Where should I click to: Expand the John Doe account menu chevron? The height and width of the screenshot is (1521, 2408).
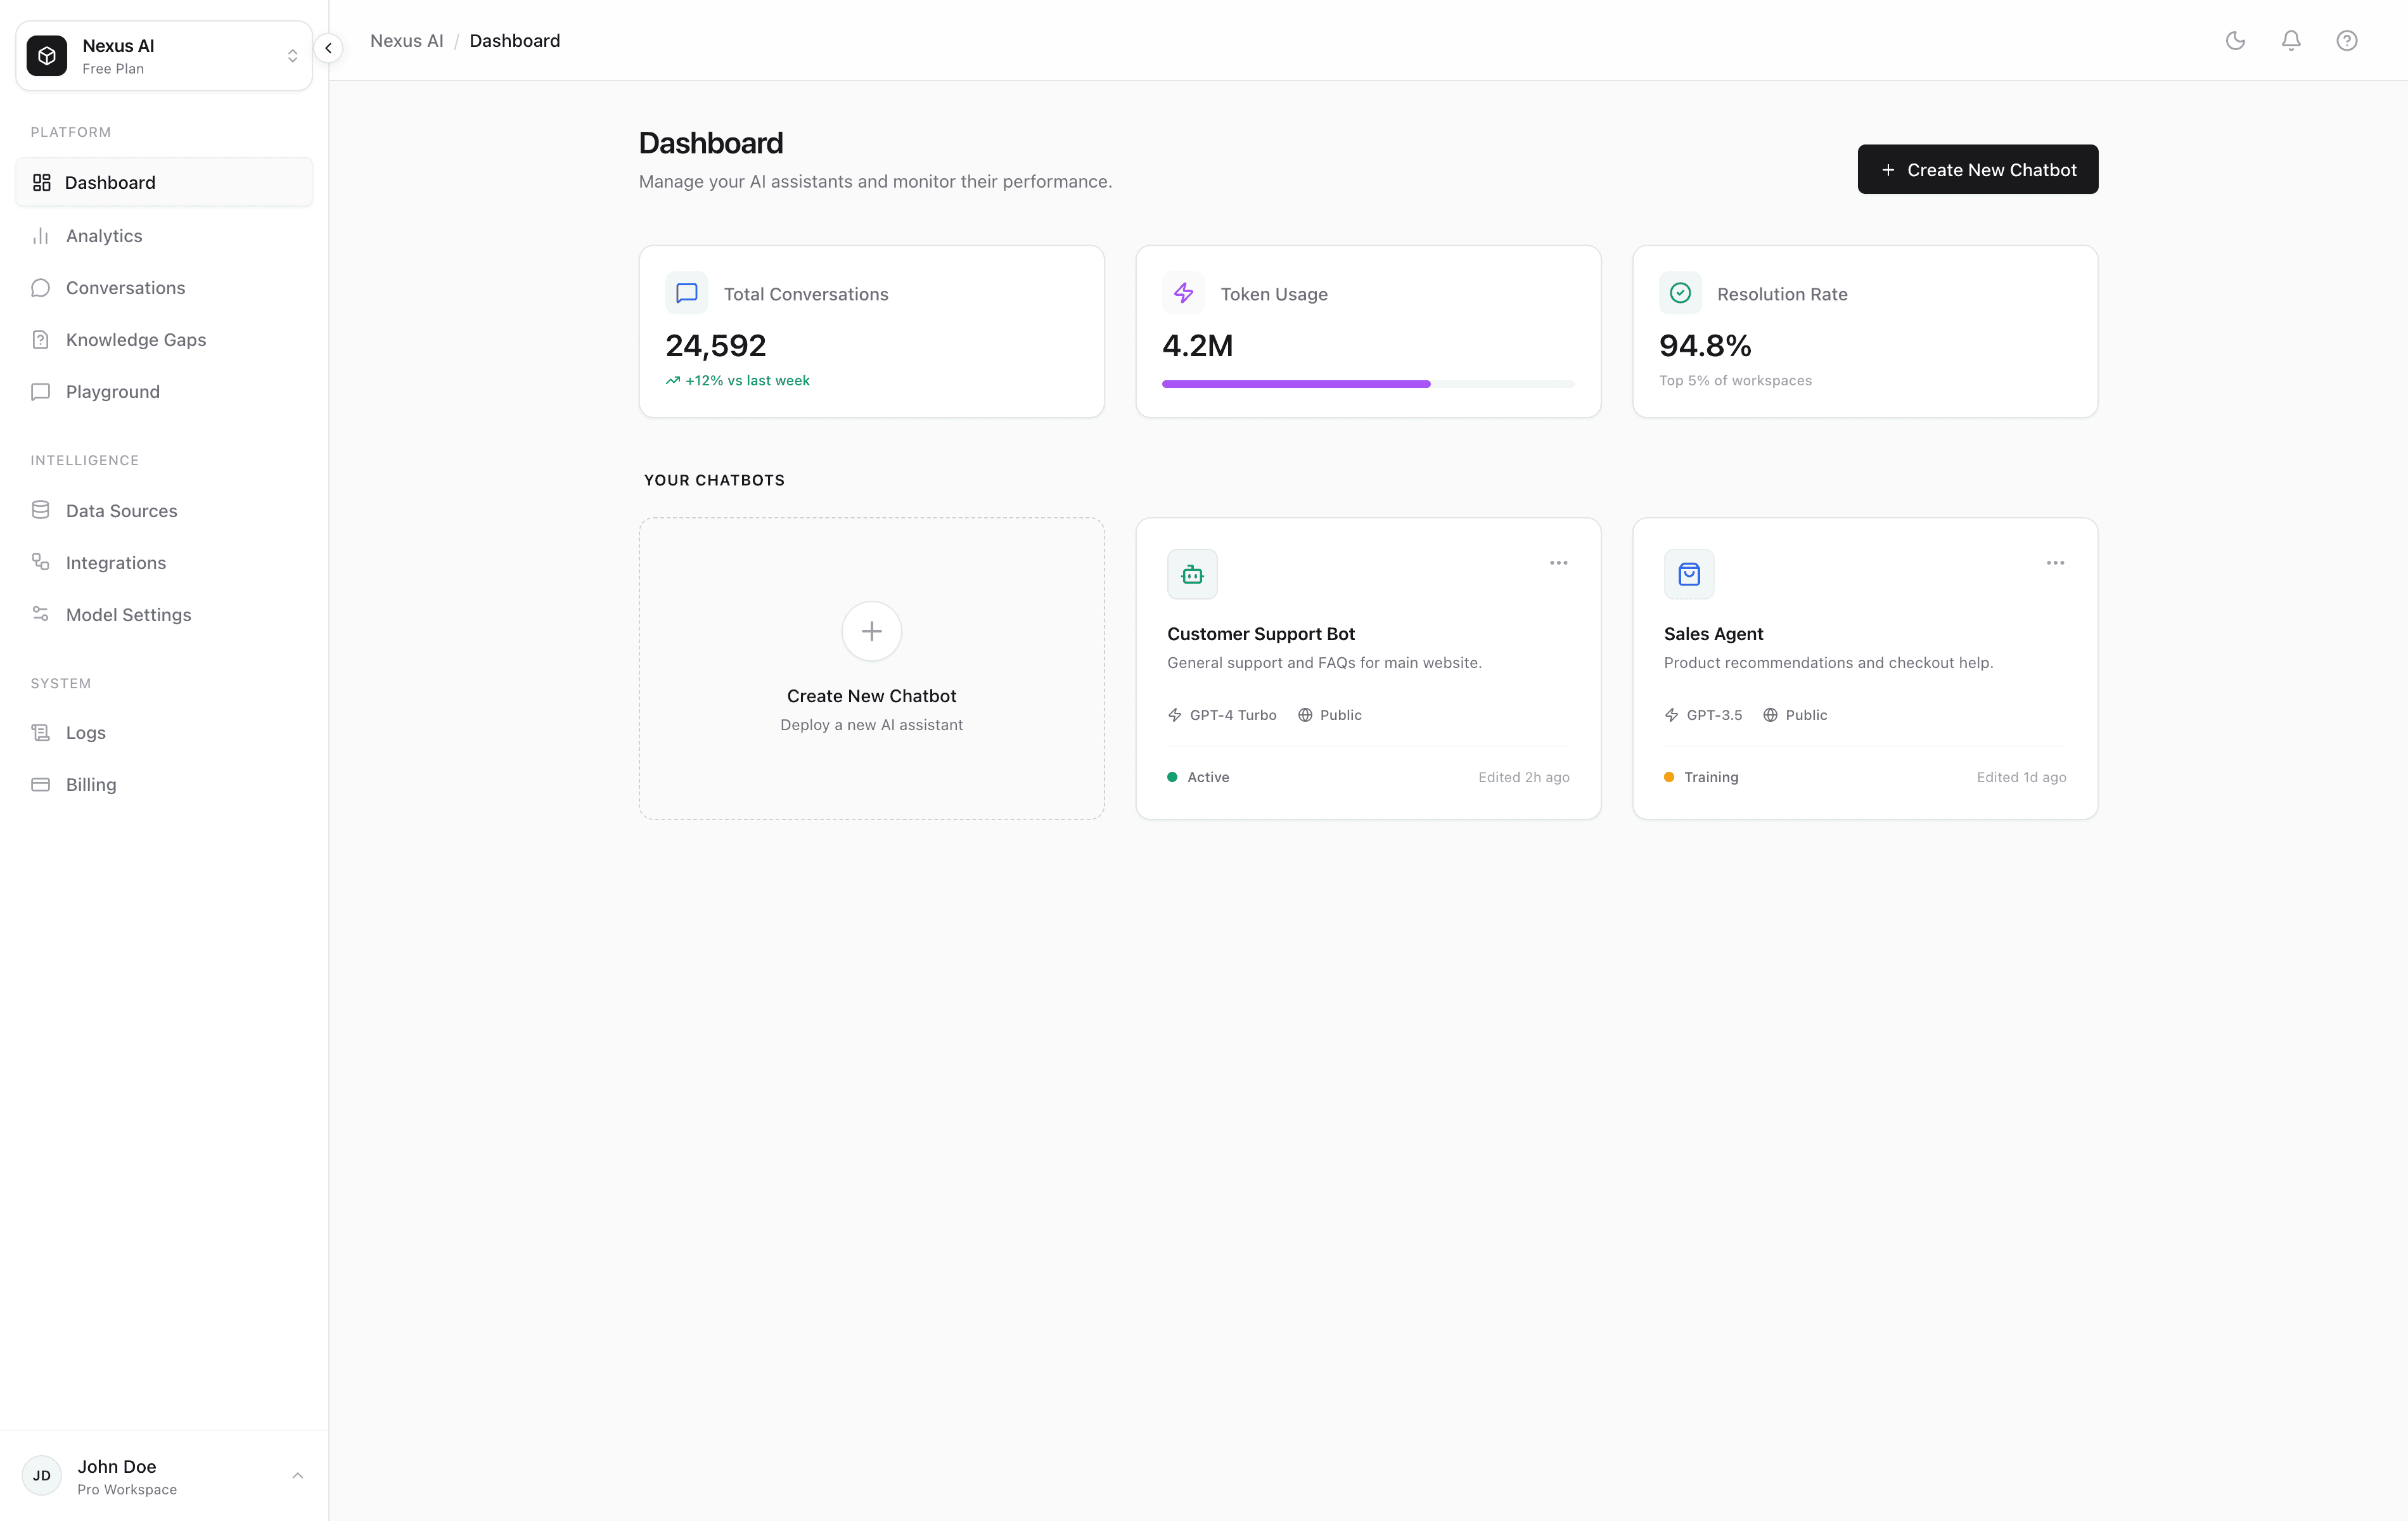coord(297,1475)
